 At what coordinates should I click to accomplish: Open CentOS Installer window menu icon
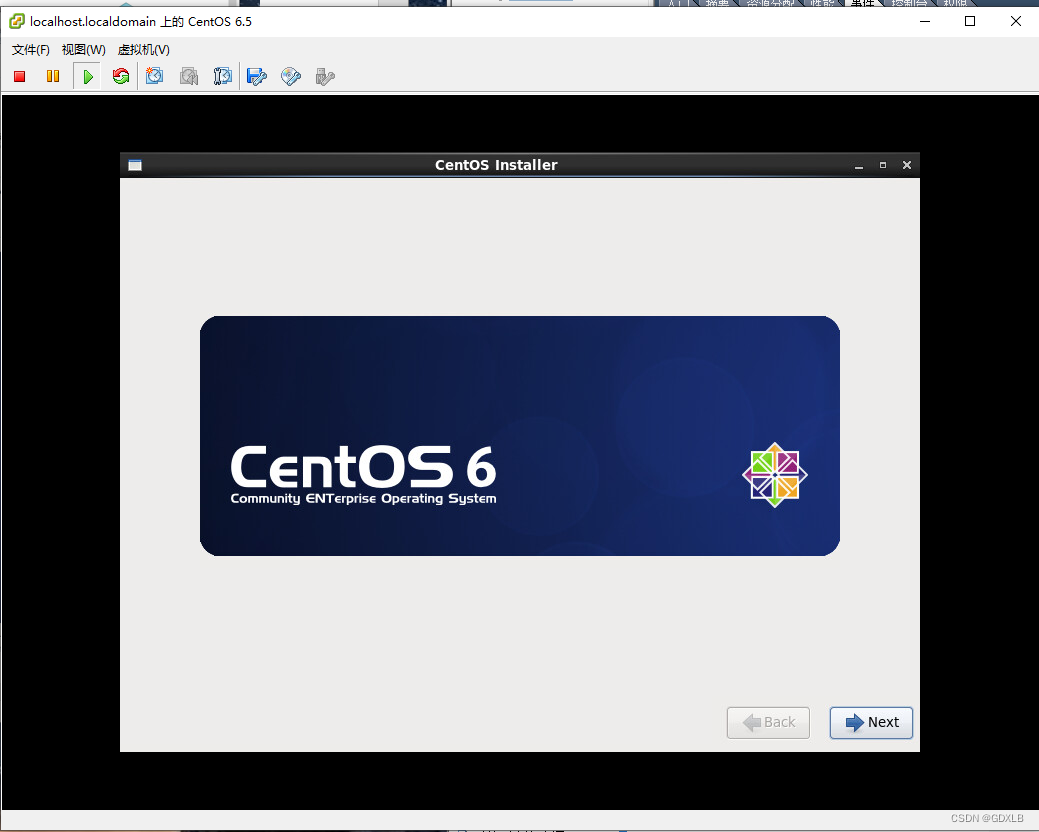pyautogui.click(x=135, y=165)
